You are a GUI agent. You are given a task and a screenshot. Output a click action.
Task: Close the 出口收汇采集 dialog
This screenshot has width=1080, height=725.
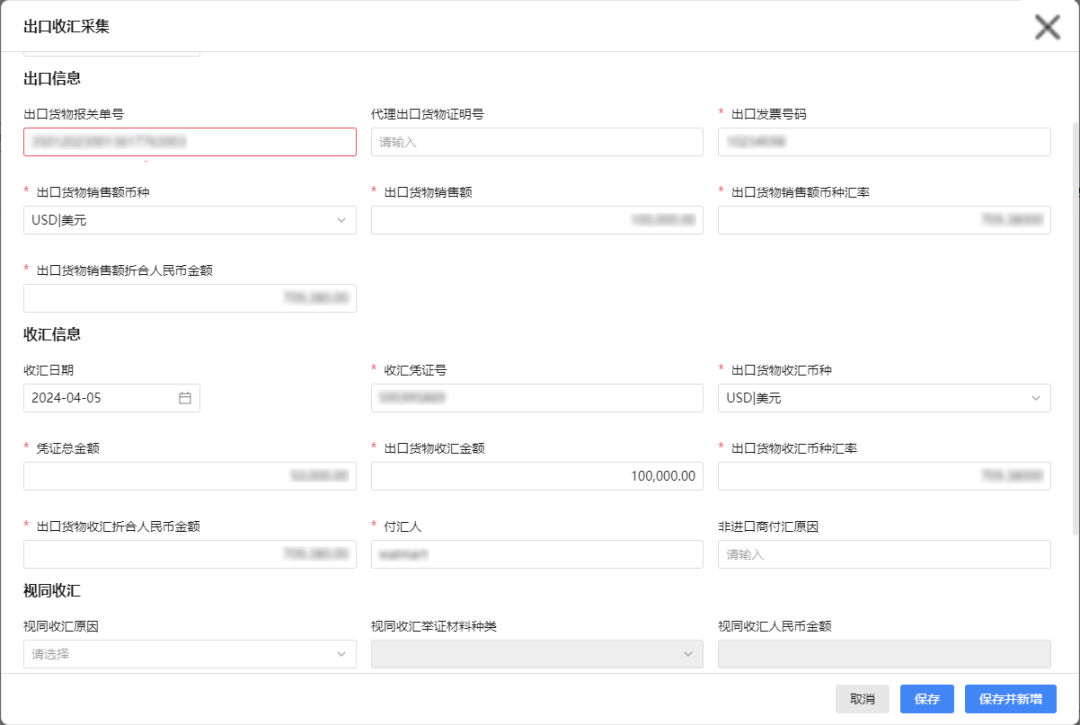click(1047, 27)
